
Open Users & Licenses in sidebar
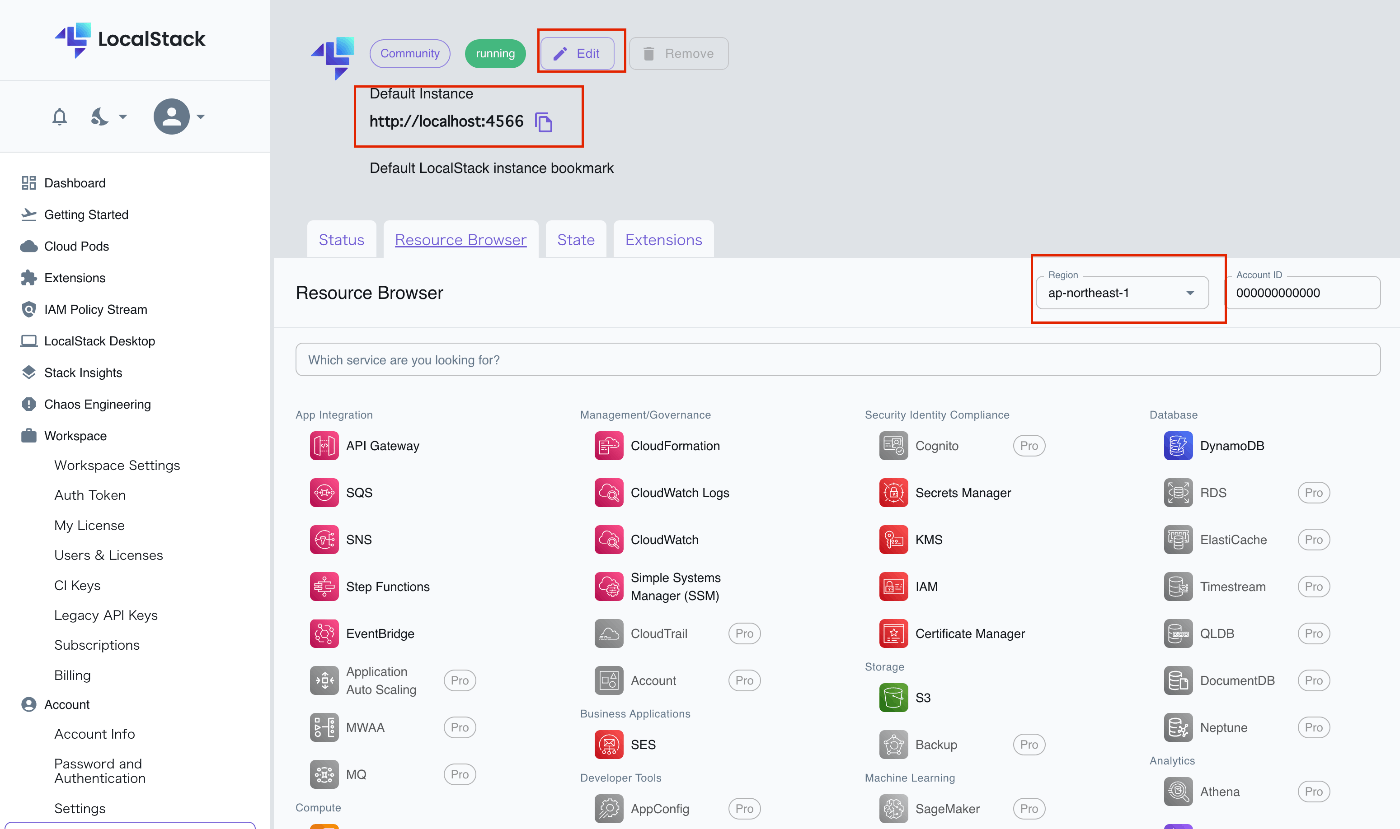pos(109,556)
